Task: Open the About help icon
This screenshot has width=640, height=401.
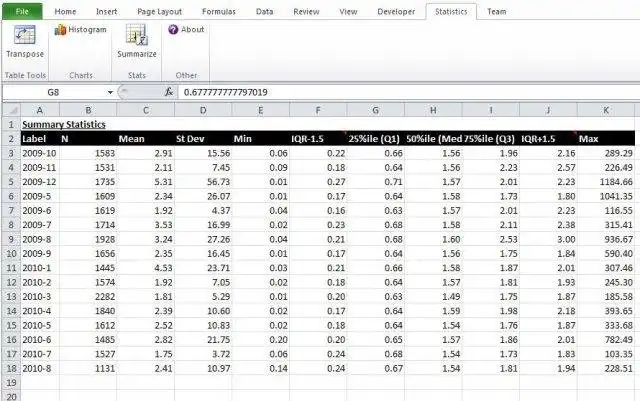Action: pos(173,29)
